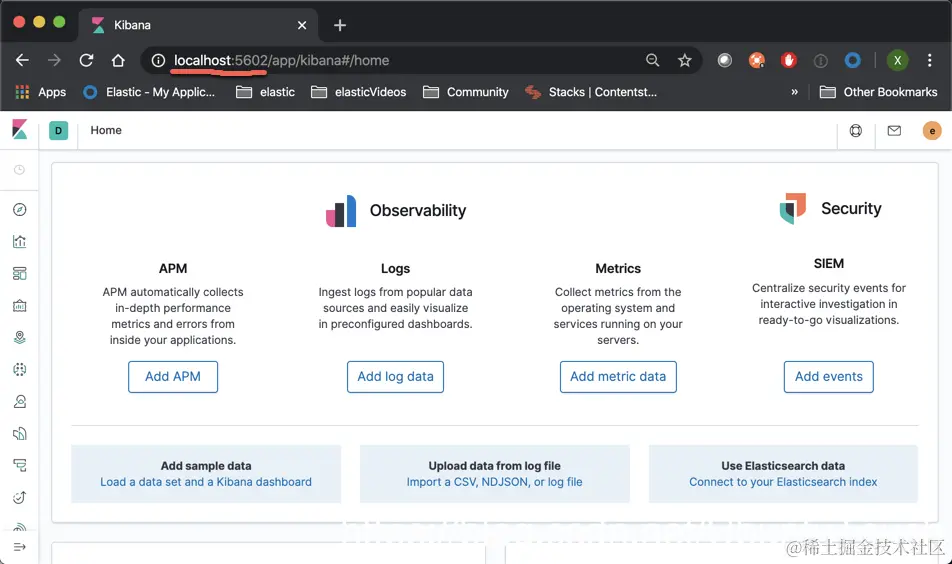The width and height of the screenshot is (952, 564).
Task: Open a new browser tab
Action: (x=340, y=25)
